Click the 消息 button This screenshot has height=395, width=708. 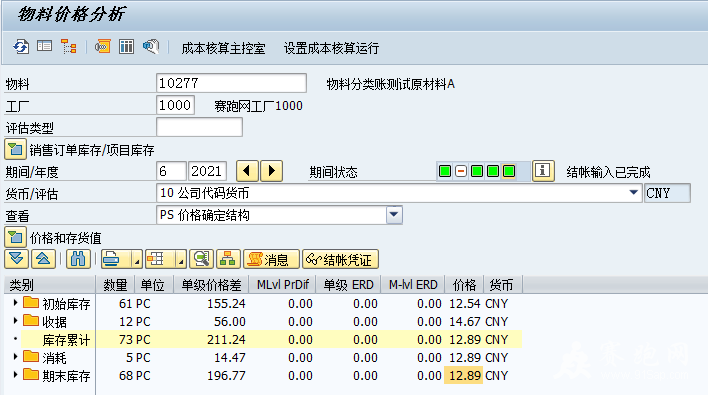point(271,259)
